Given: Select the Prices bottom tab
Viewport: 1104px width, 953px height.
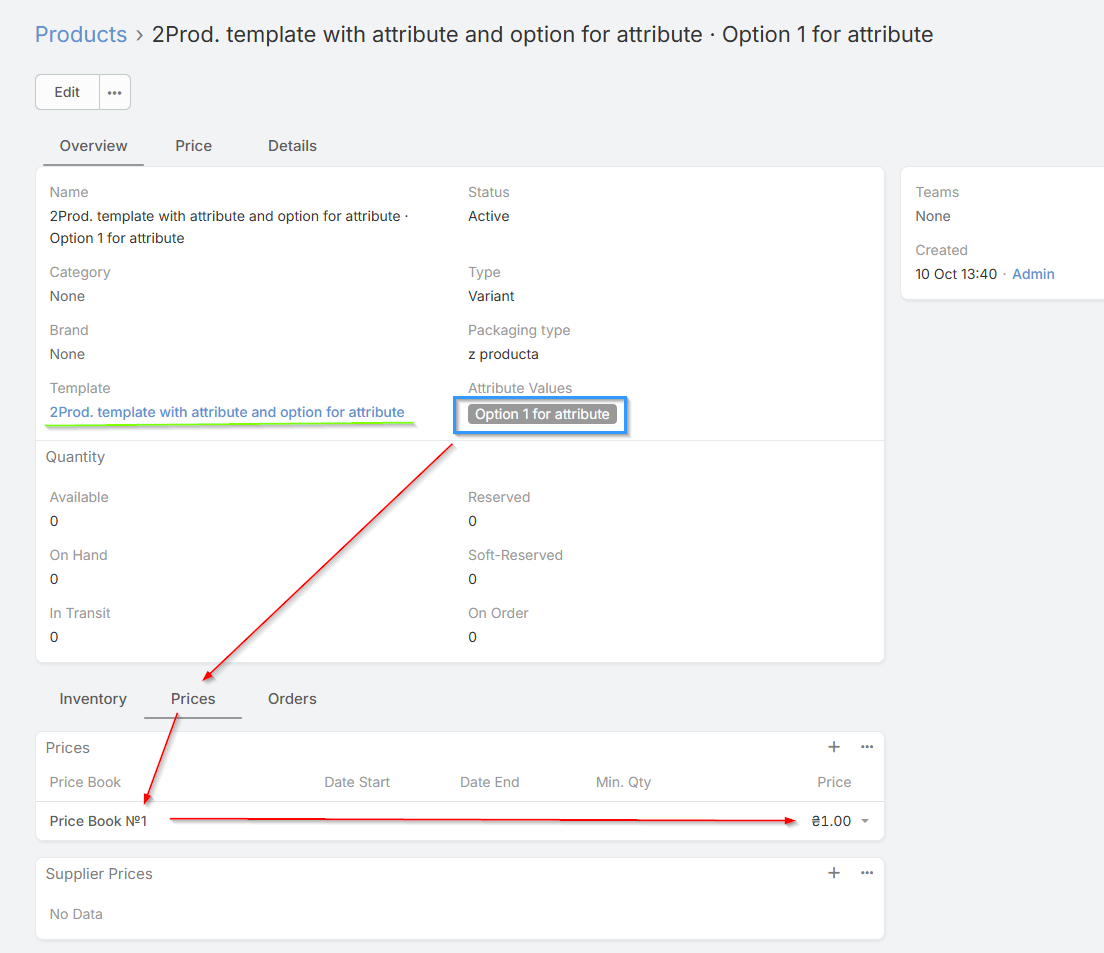Looking at the screenshot, I should (x=193, y=699).
